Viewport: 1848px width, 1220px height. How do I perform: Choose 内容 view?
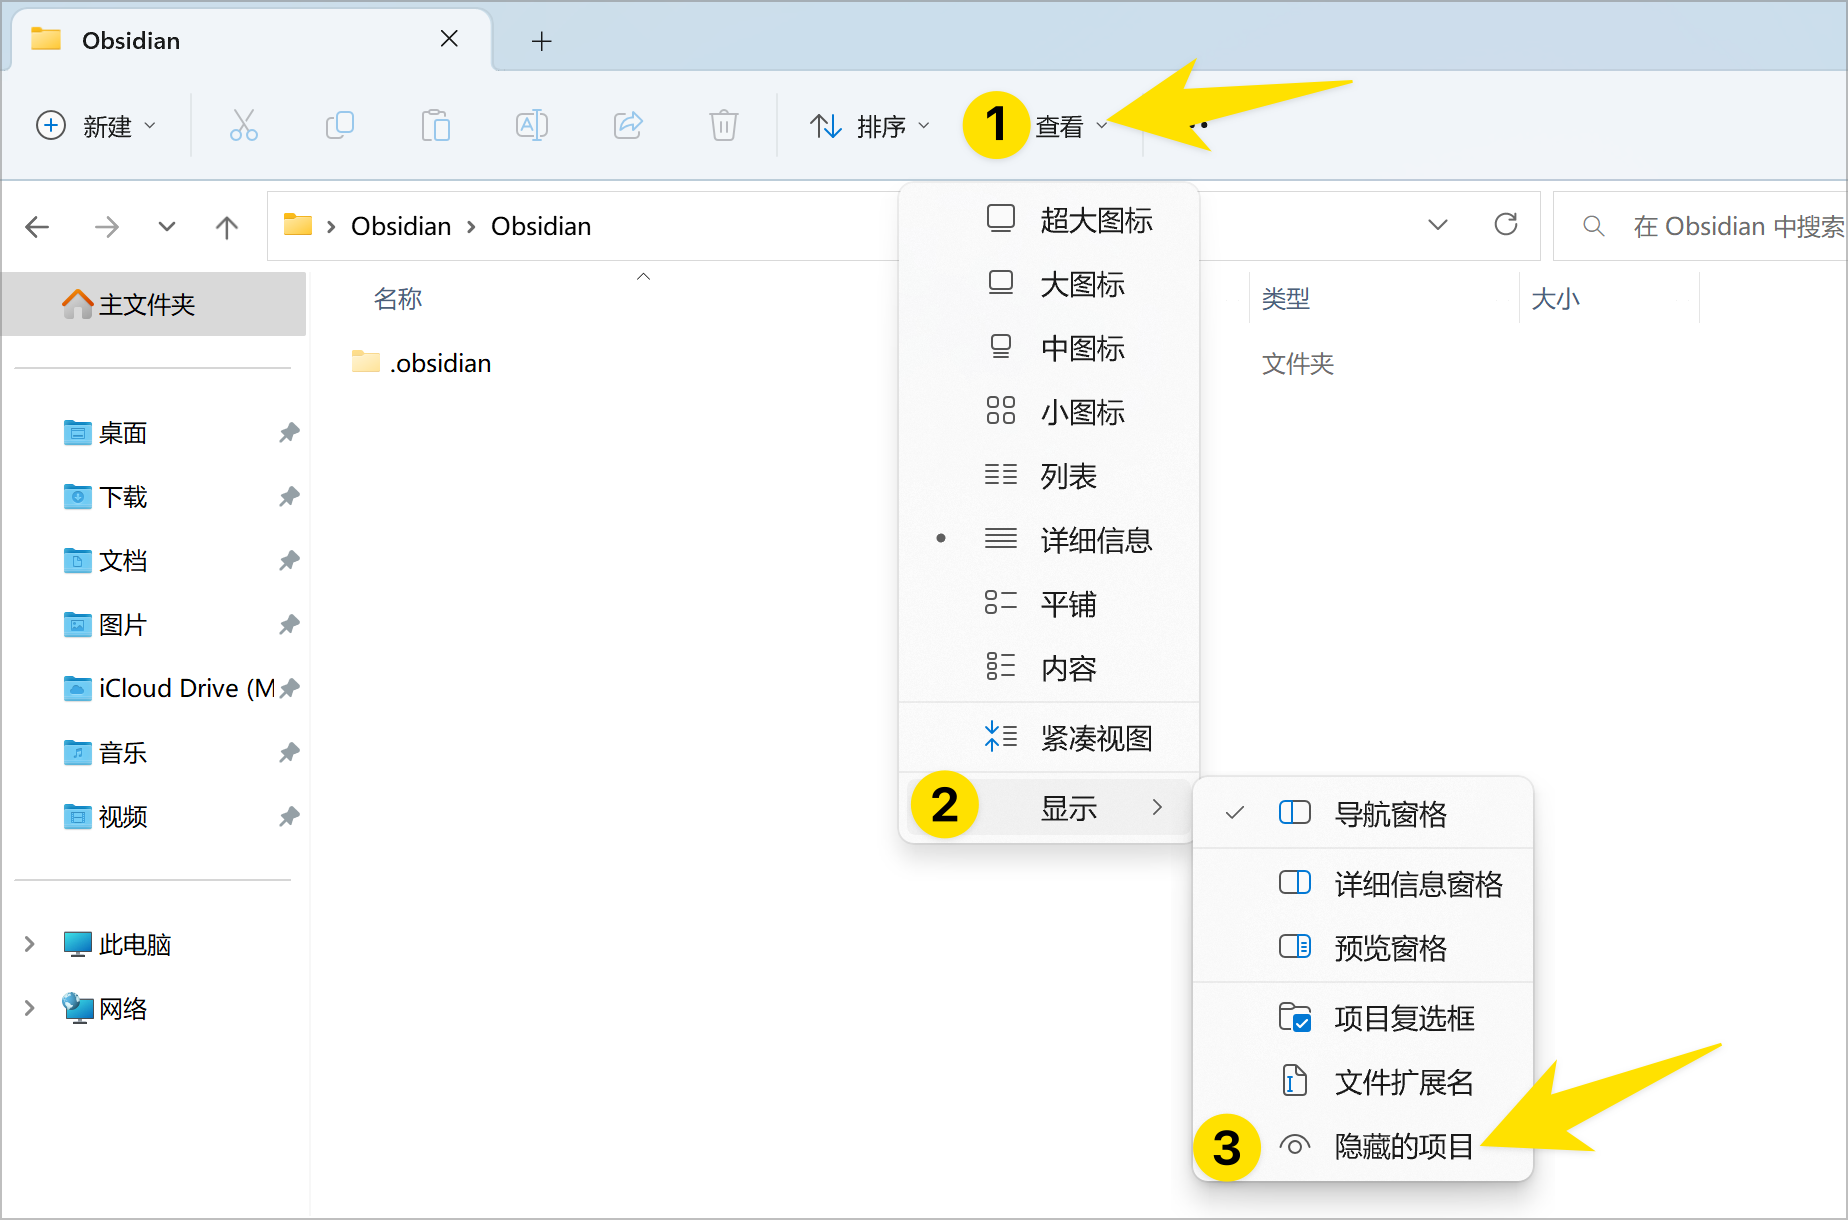(1049, 668)
